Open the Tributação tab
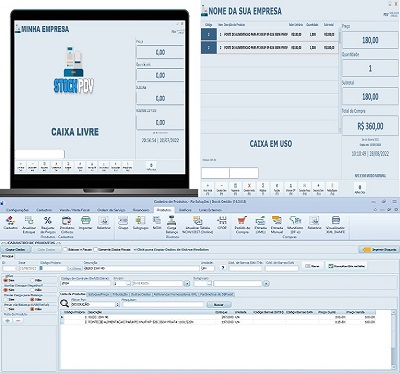The width and height of the screenshot is (400, 374). [120, 294]
